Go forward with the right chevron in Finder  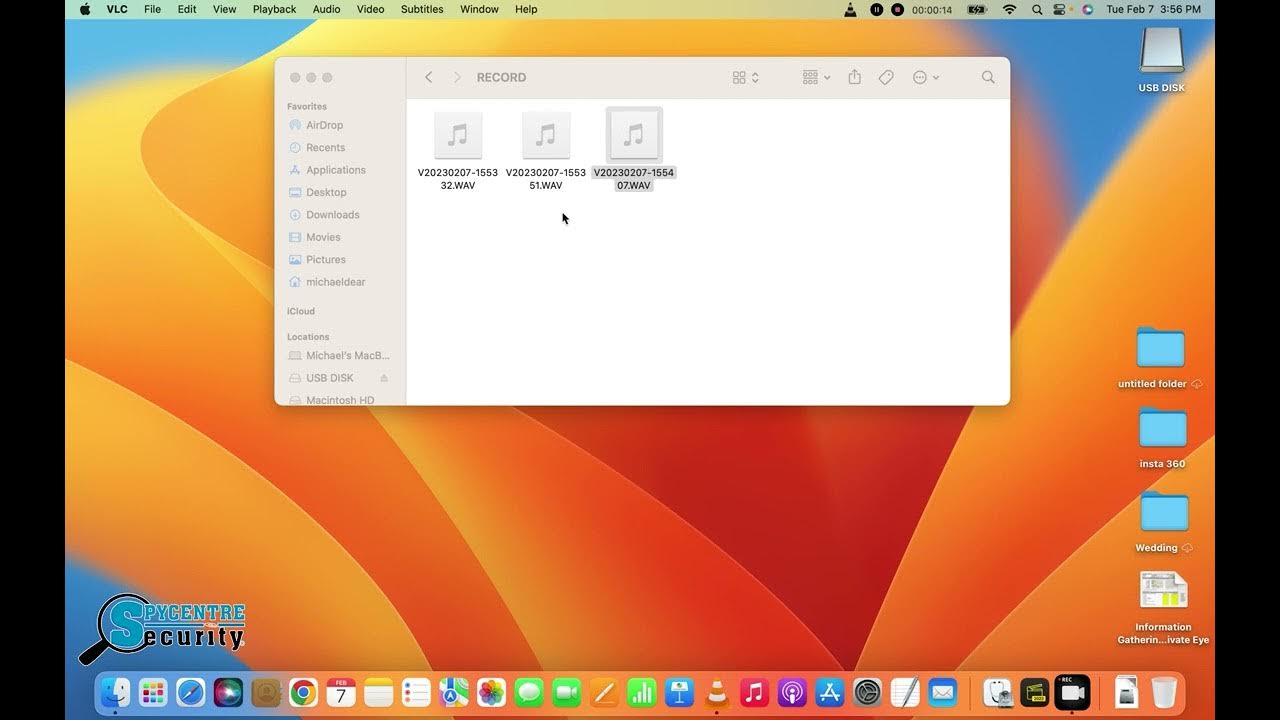tap(457, 77)
